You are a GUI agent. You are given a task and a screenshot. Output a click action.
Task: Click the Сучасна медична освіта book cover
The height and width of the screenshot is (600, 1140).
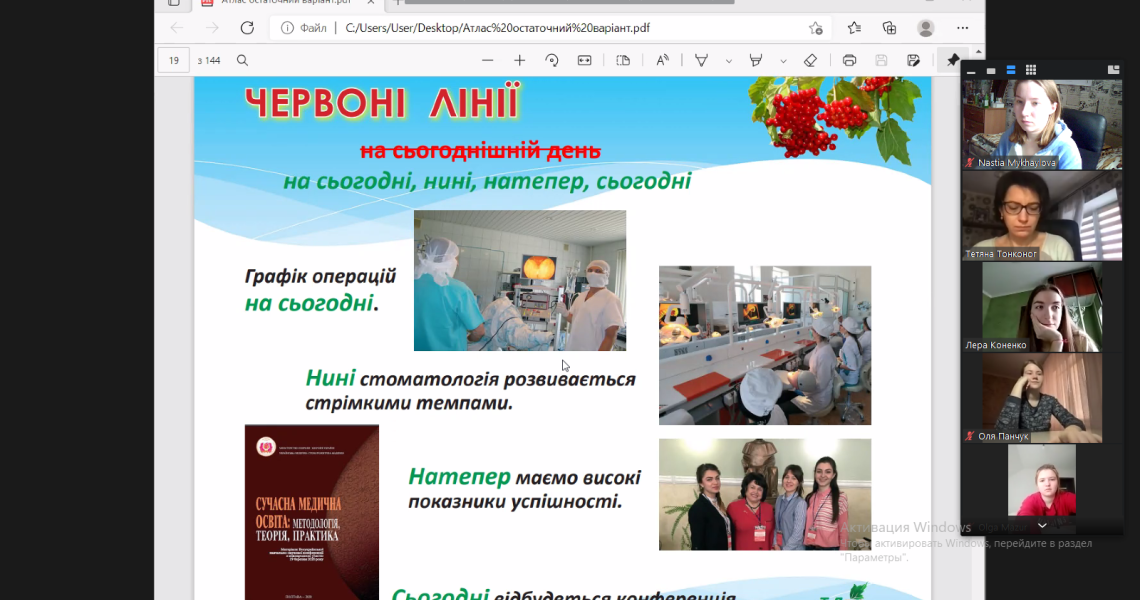pyautogui.click(x=312, y=512)
